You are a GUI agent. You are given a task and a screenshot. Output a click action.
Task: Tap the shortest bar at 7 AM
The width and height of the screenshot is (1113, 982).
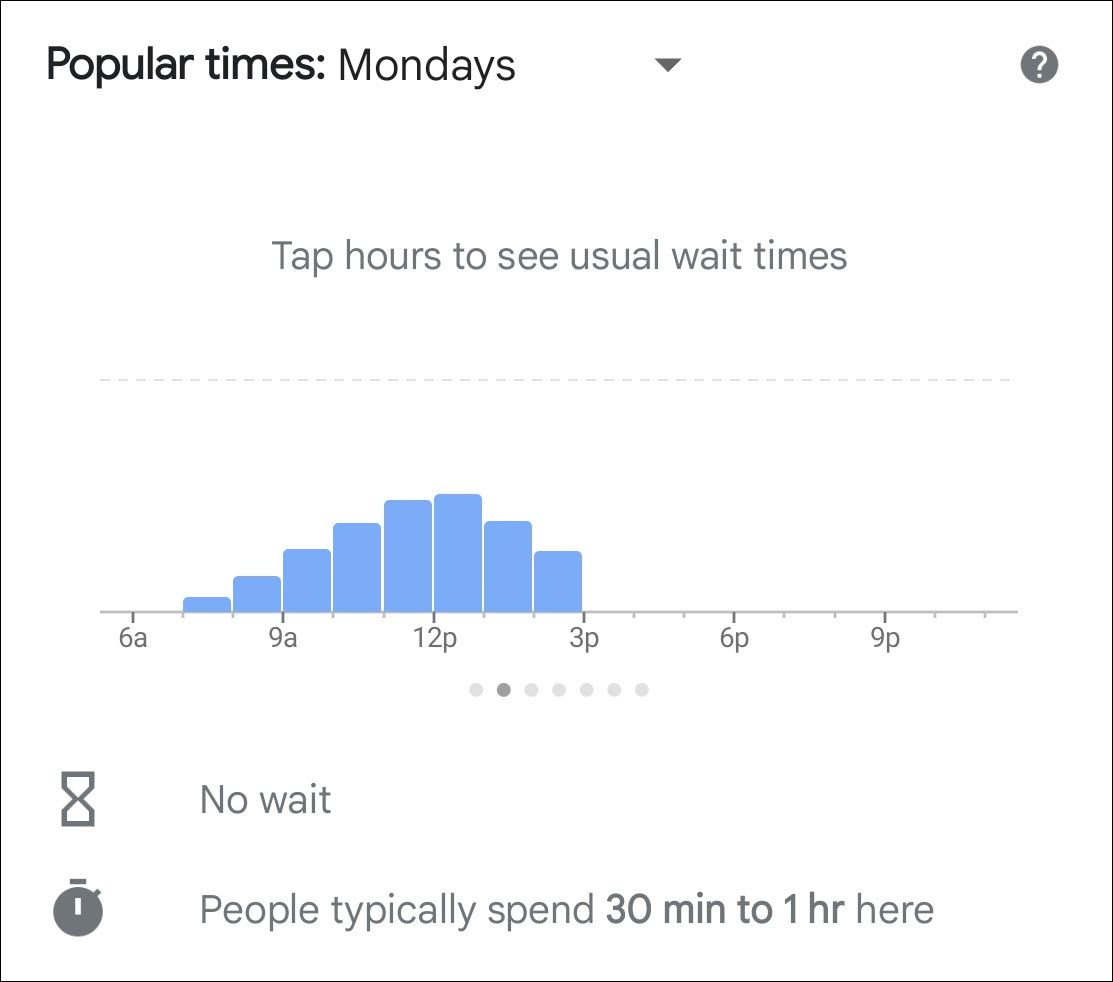pos(207,604)
